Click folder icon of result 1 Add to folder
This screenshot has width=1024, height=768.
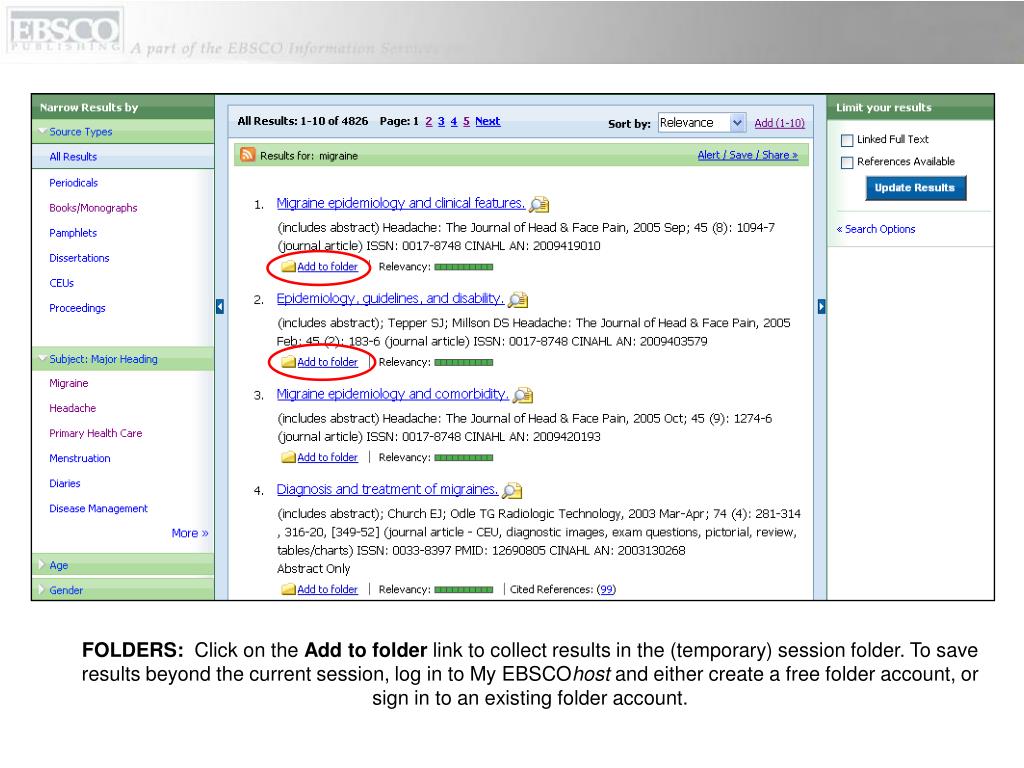coord(288,266)
